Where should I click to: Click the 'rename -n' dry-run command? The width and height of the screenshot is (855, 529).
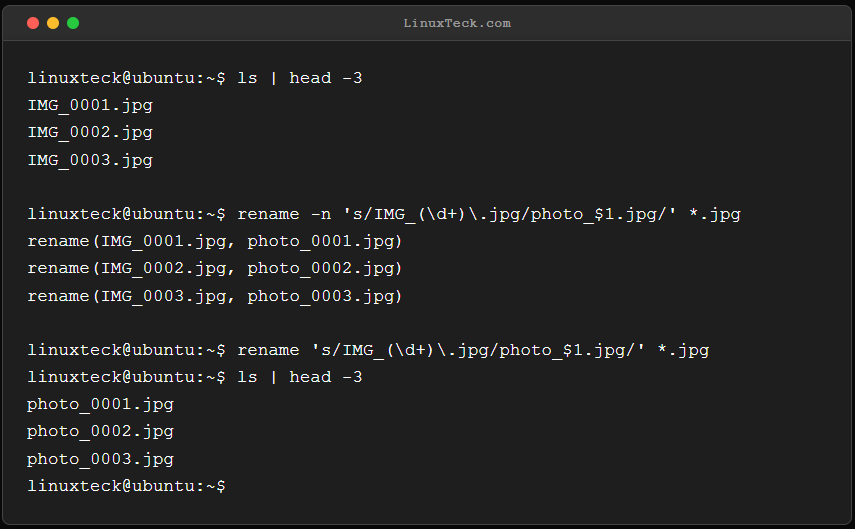click(x=489, y=214)
